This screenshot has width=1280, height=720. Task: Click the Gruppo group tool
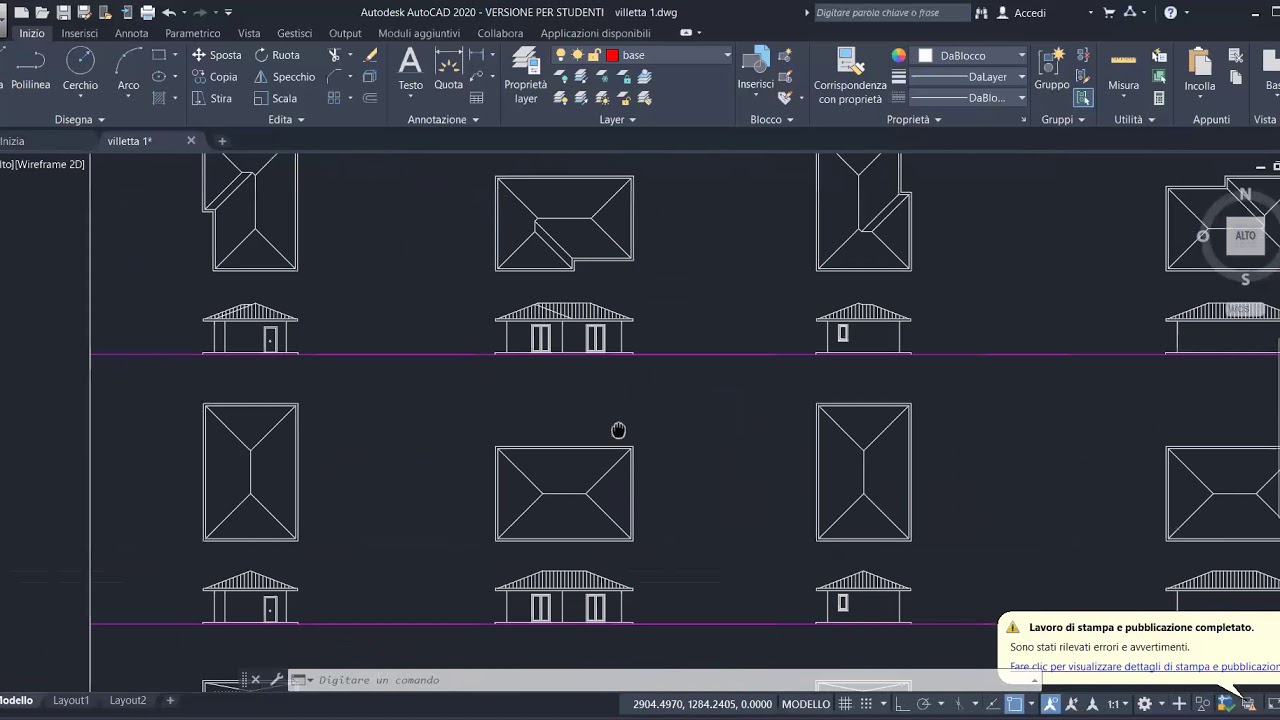coord(1052,70)
